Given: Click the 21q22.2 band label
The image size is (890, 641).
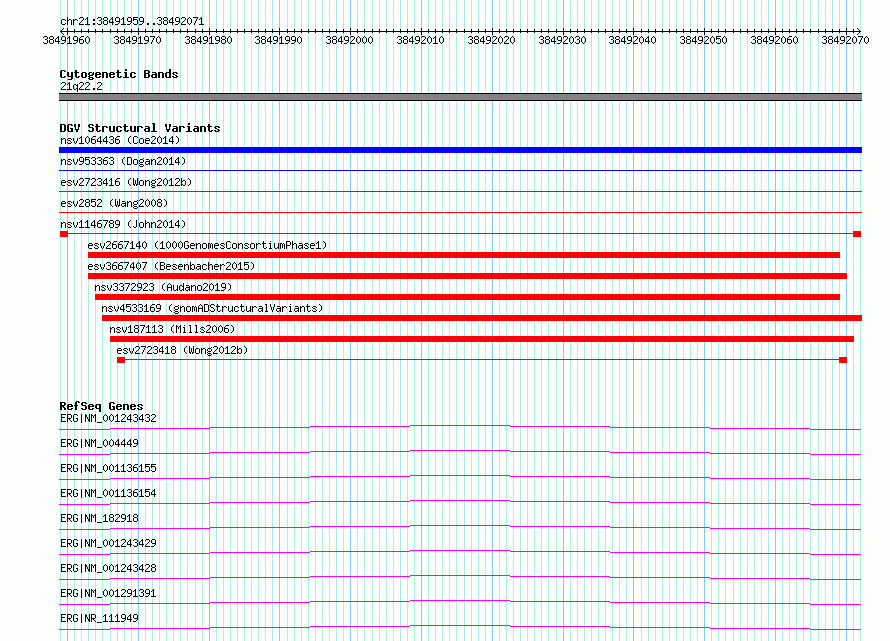Looking at the screenshot, I should [81, 86].
